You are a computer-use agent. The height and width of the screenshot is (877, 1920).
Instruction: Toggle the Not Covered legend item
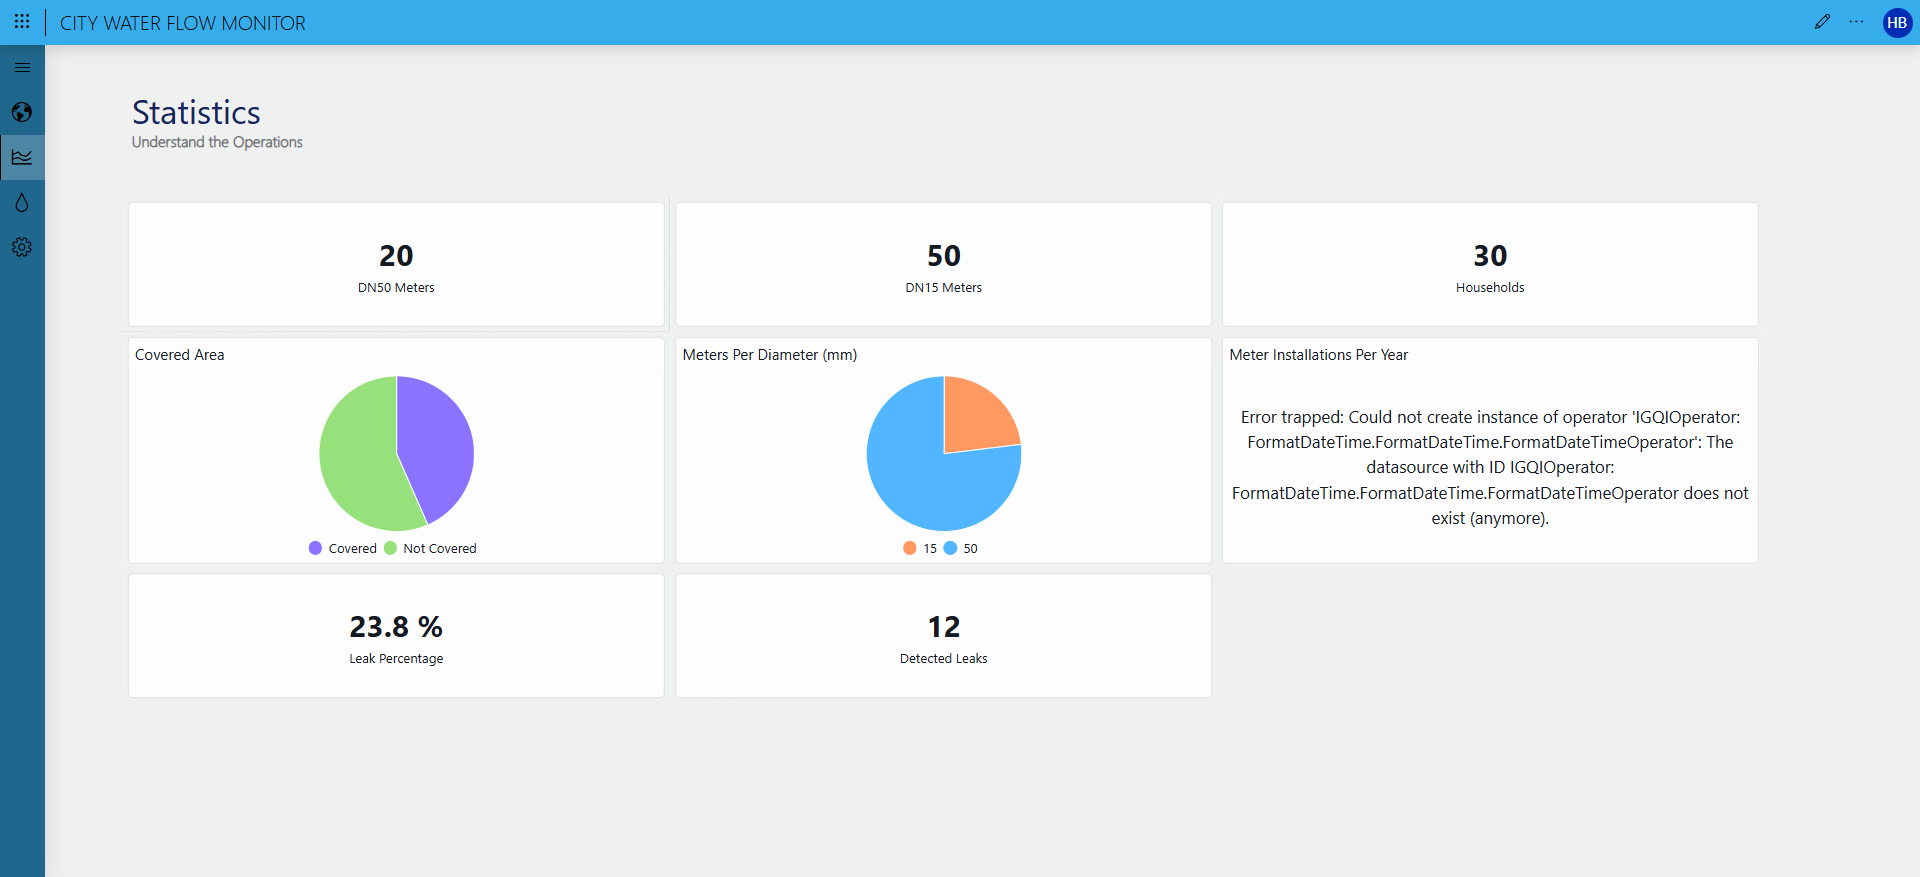pyautogui.click(x=430, y=548)
